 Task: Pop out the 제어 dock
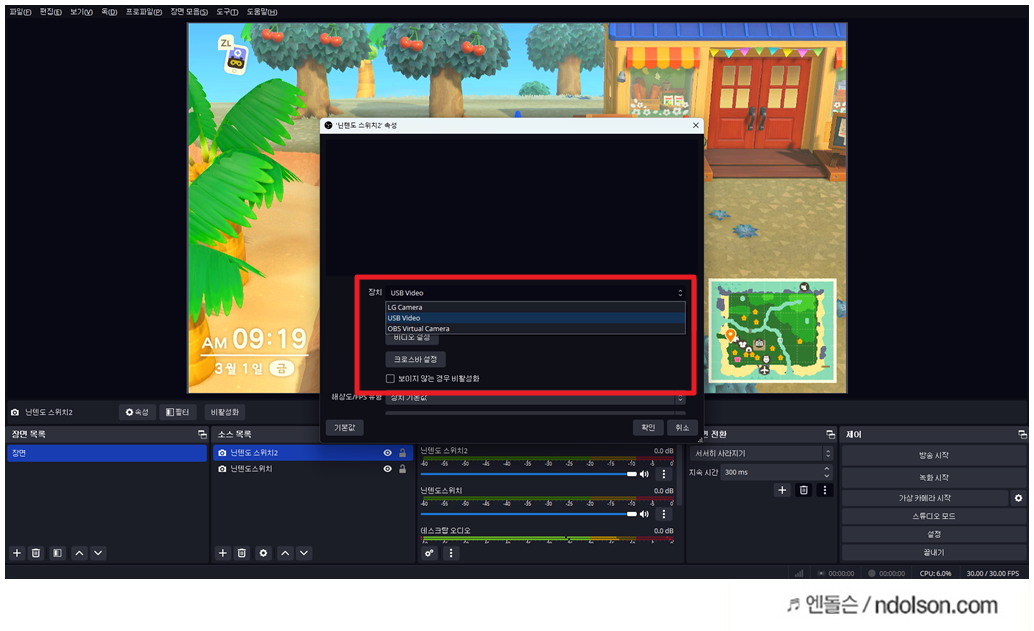click(1022, 435)
